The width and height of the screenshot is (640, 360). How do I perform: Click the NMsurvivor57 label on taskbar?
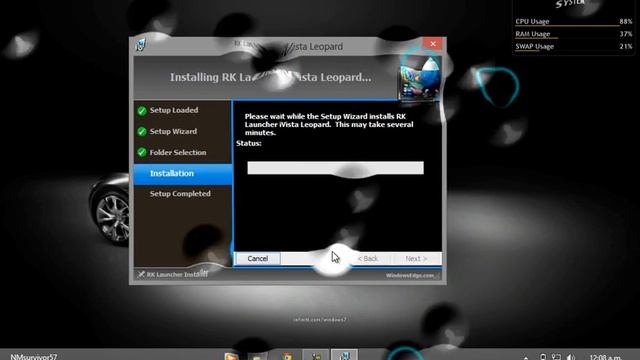tap(33, 357)
